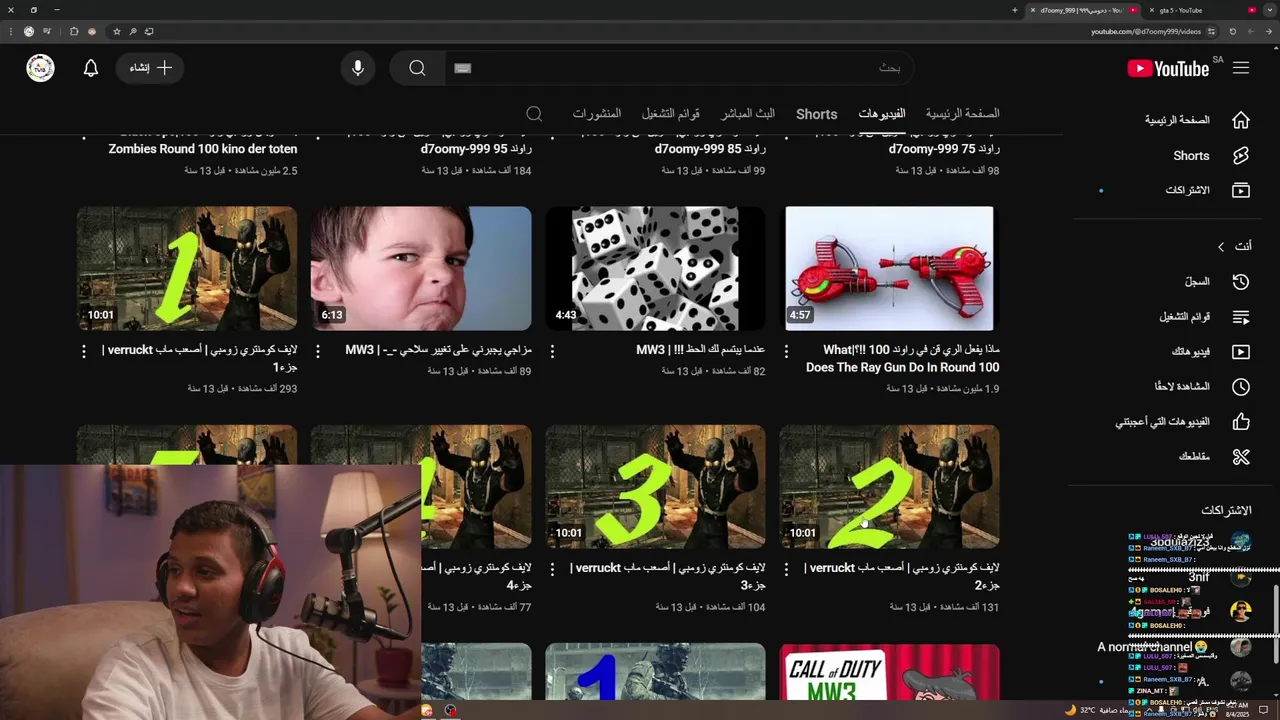
Task: Play the thumbnail with green number 1
Action: 187,268
